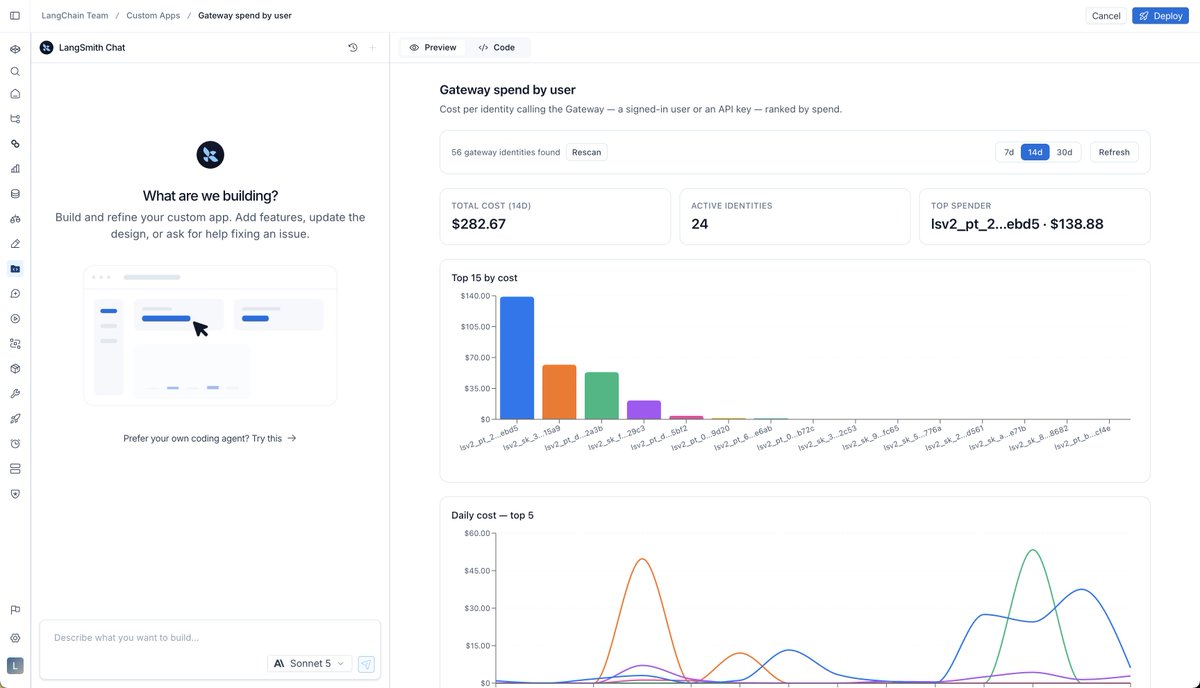1200x688 pixels.
Task: Open the bicycle icon in the sidebar
Action: (15, 219)
